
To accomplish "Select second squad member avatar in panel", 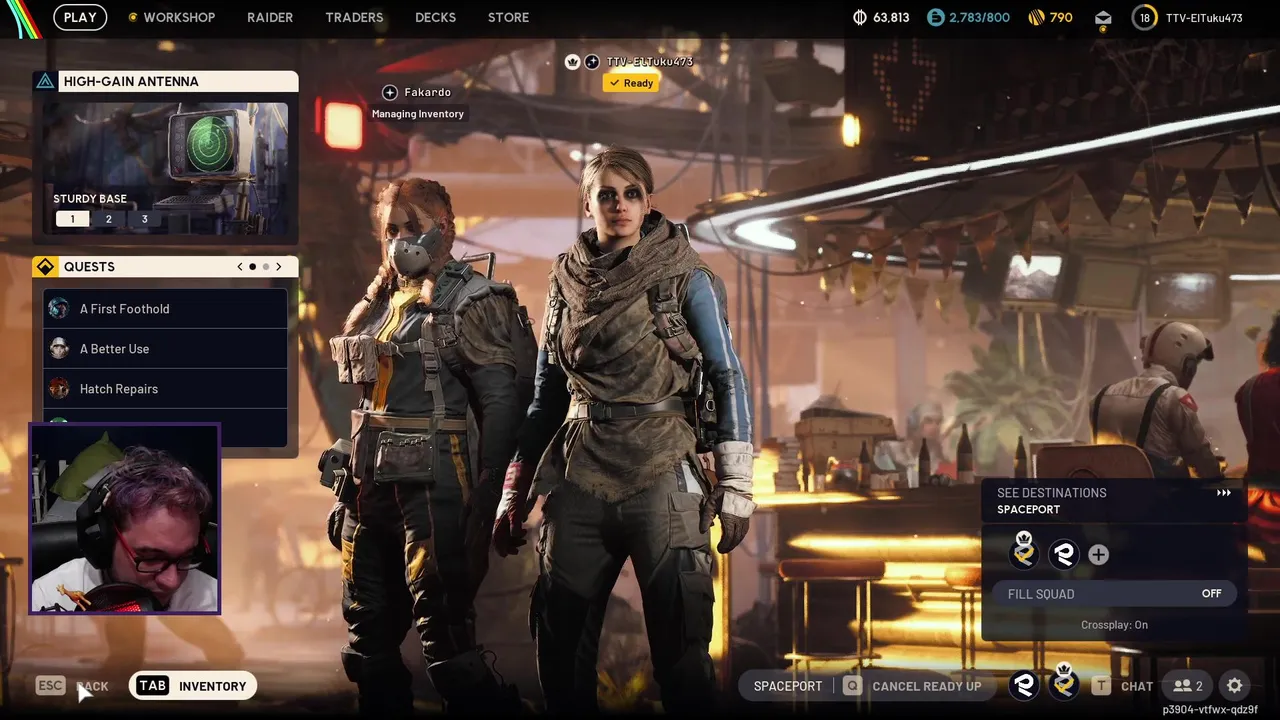I will 1063,554.
